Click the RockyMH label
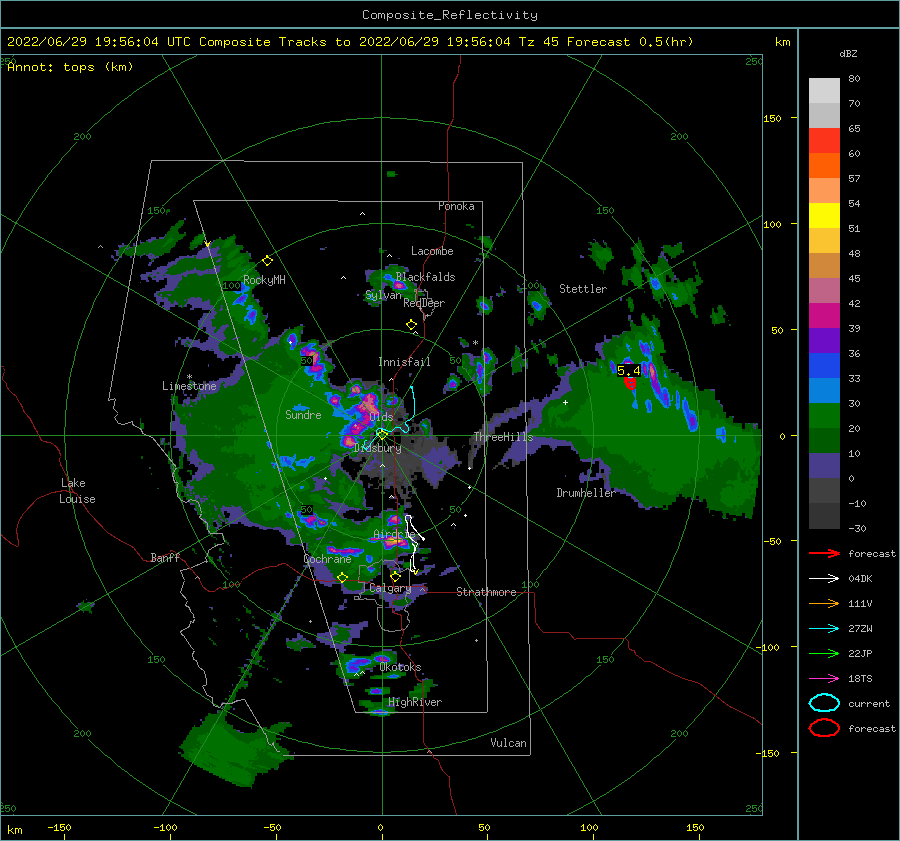The width and height of the screenshot is (900, 841). 264,280
